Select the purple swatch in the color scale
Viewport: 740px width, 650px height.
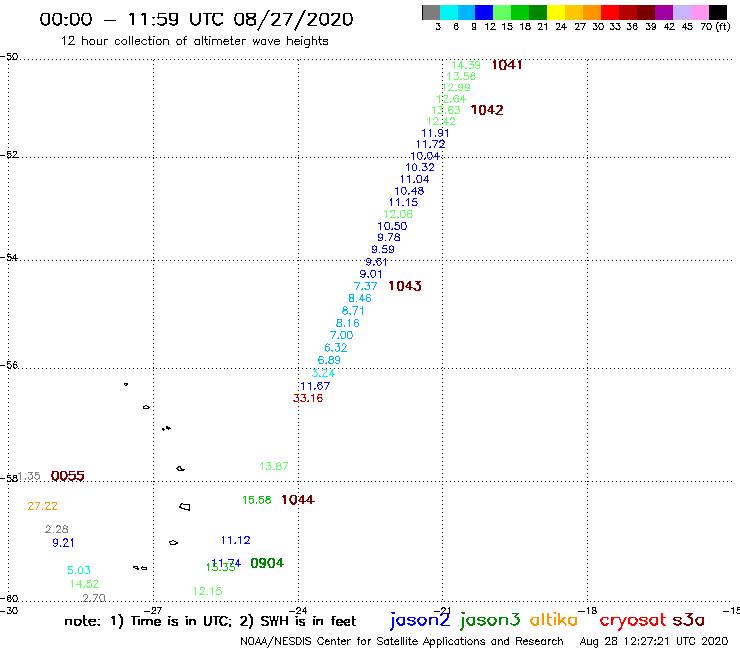pos(664,12)
